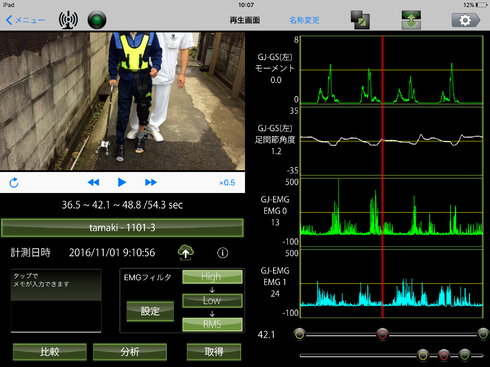
Task: Tap the green status indicator light
Action: point(97,20)
